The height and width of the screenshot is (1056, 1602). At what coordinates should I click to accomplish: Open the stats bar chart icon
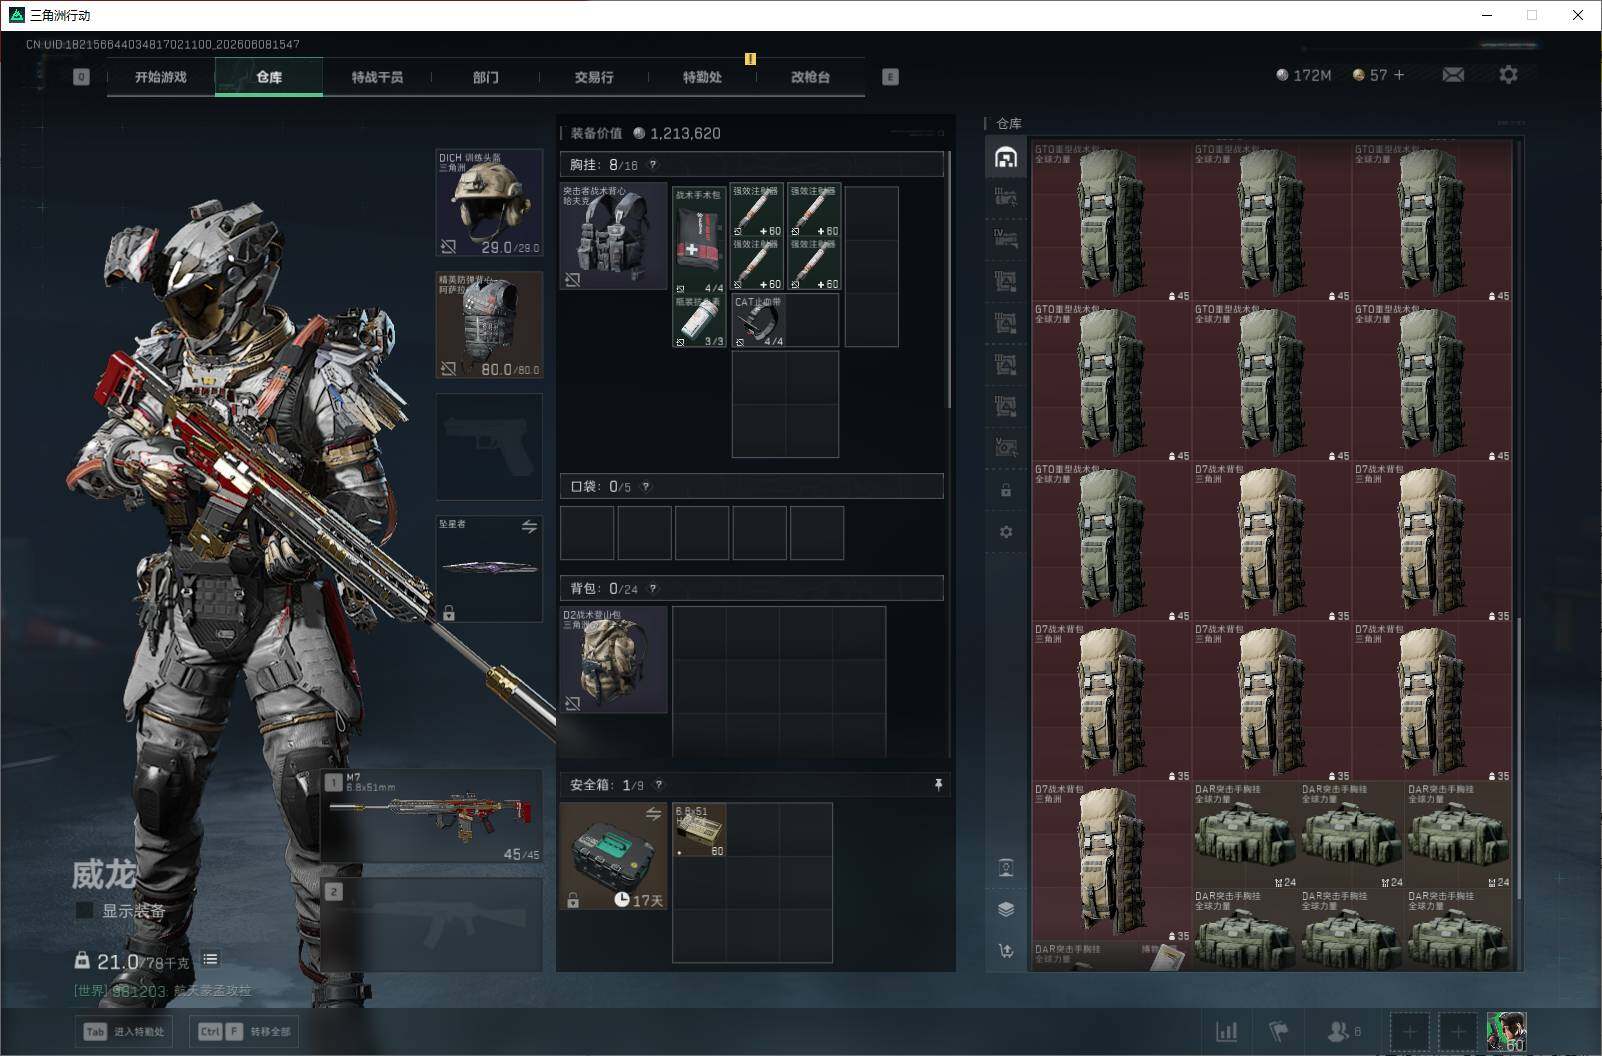[1226, 1031]
